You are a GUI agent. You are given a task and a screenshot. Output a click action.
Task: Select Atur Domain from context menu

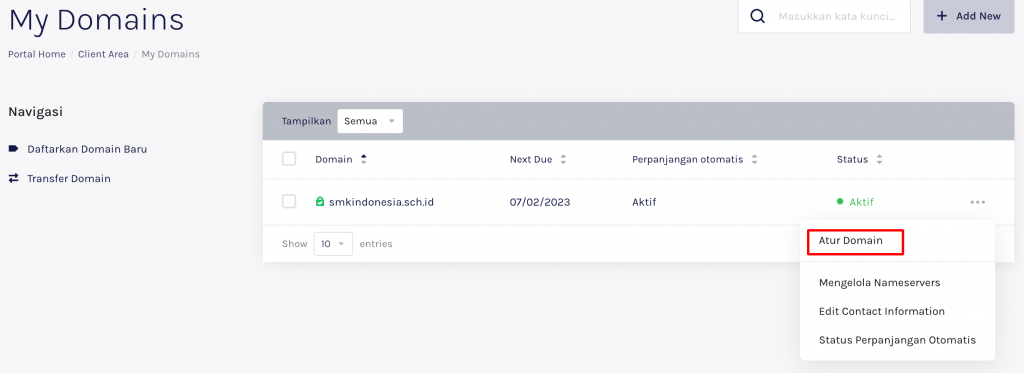(x=850, y=240)
